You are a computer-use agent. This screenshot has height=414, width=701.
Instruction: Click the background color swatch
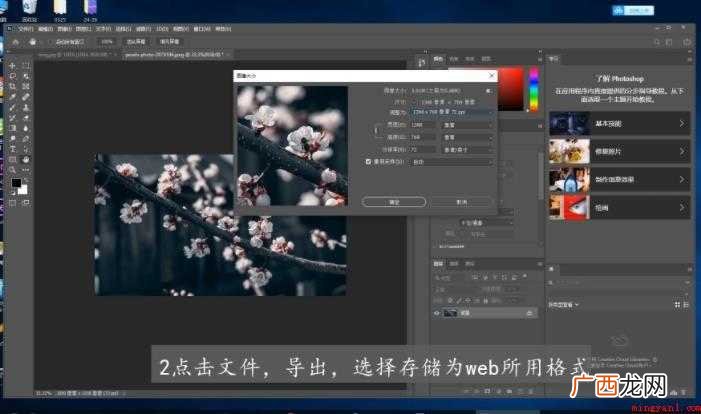point(23,190)
